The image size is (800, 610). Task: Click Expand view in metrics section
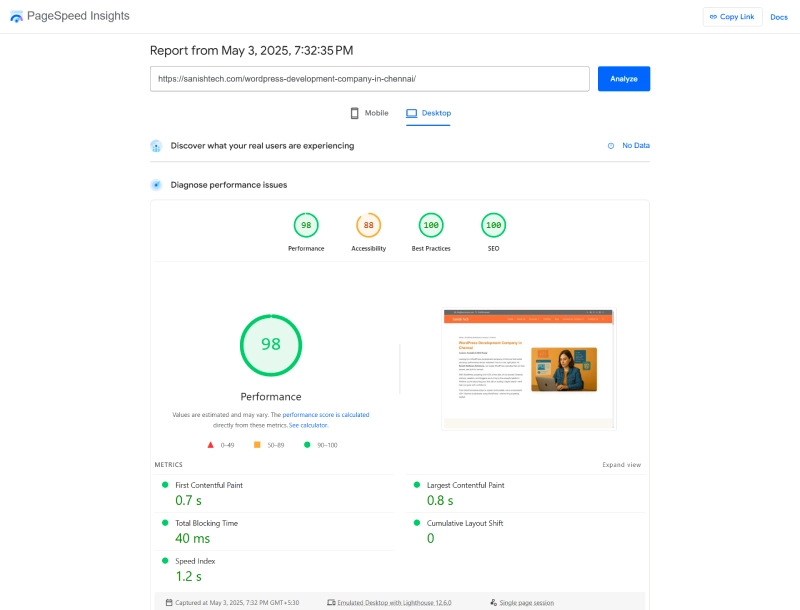tap(621, 465)
